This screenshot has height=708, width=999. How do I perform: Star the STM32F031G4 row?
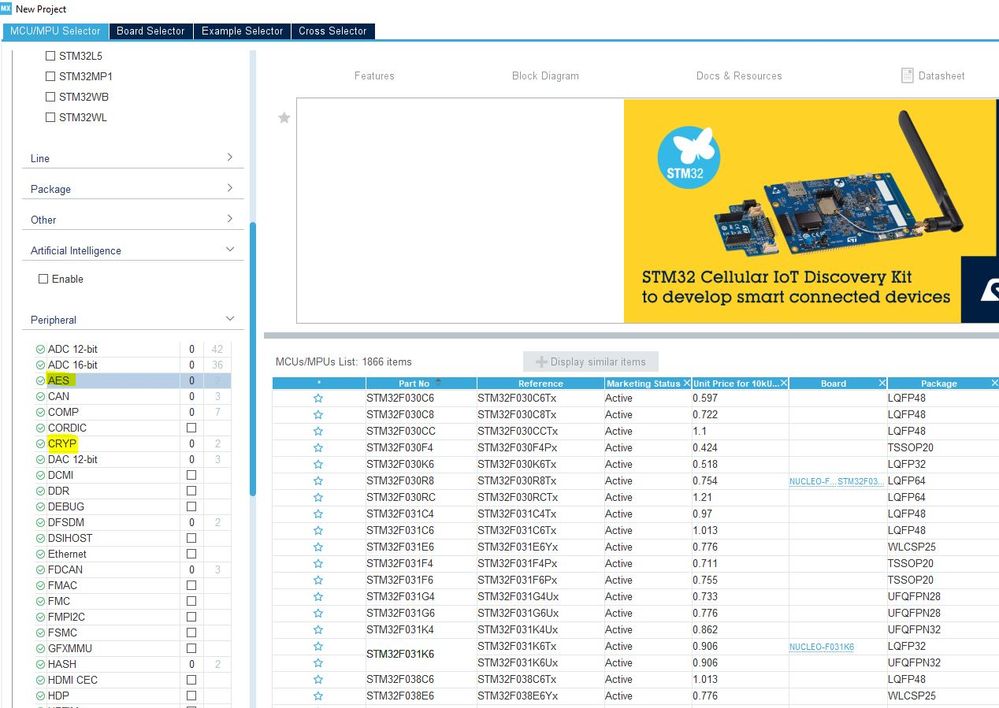pos(318,597)
